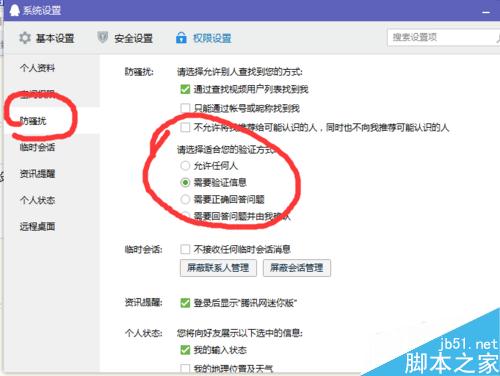This screenshot has width=500, height=376.
Task: Open 屏蔽会话管理
Action: [x=297, y=268]
